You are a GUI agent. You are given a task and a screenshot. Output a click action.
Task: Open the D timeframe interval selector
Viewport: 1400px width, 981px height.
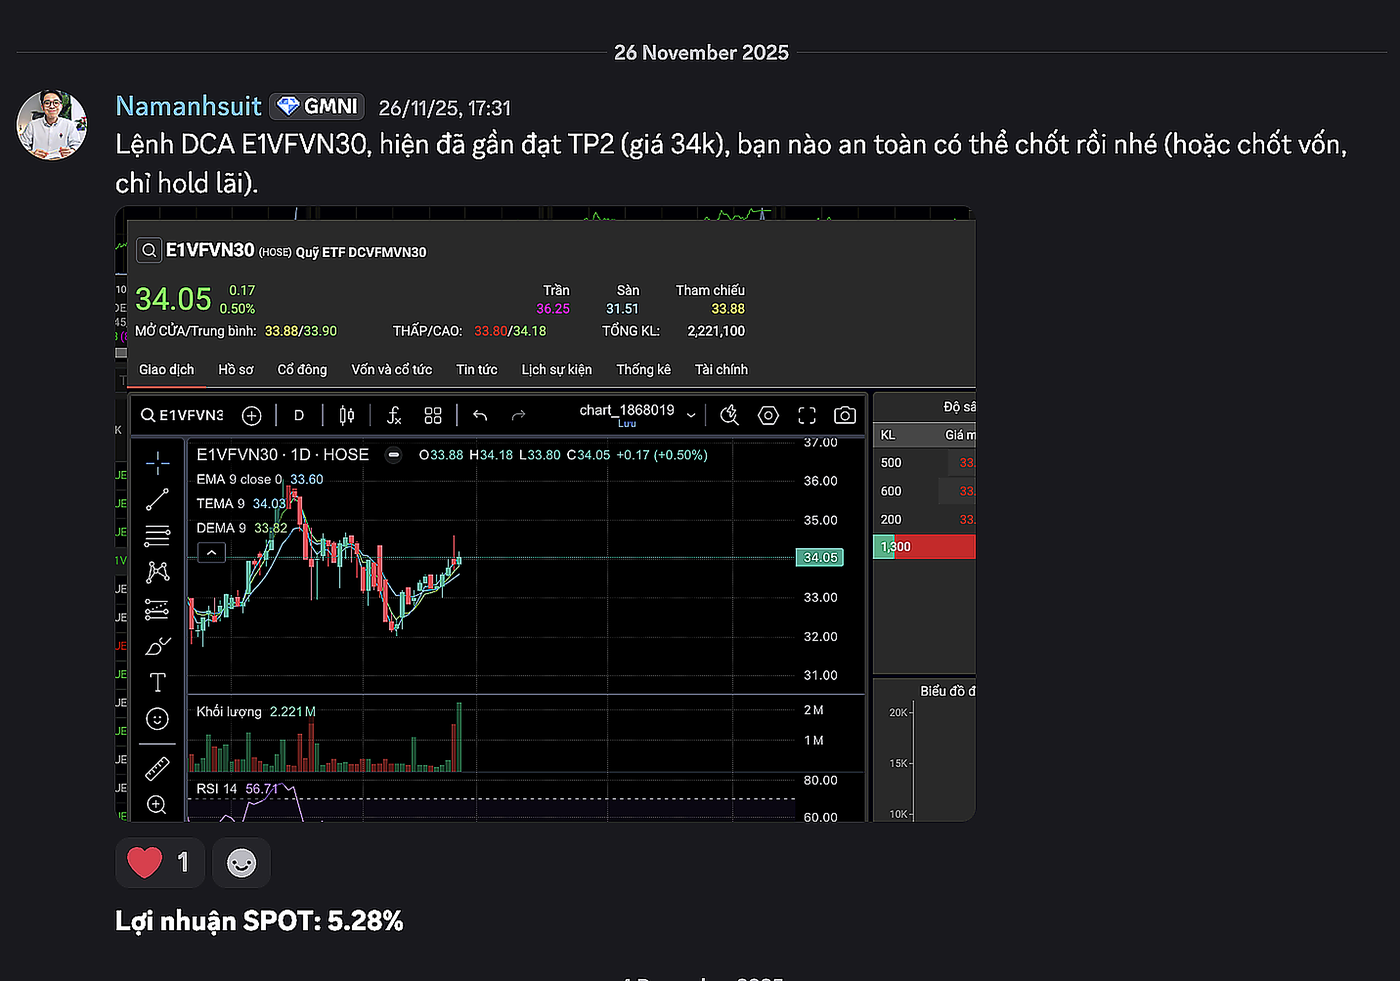click(x=299, y=415)
